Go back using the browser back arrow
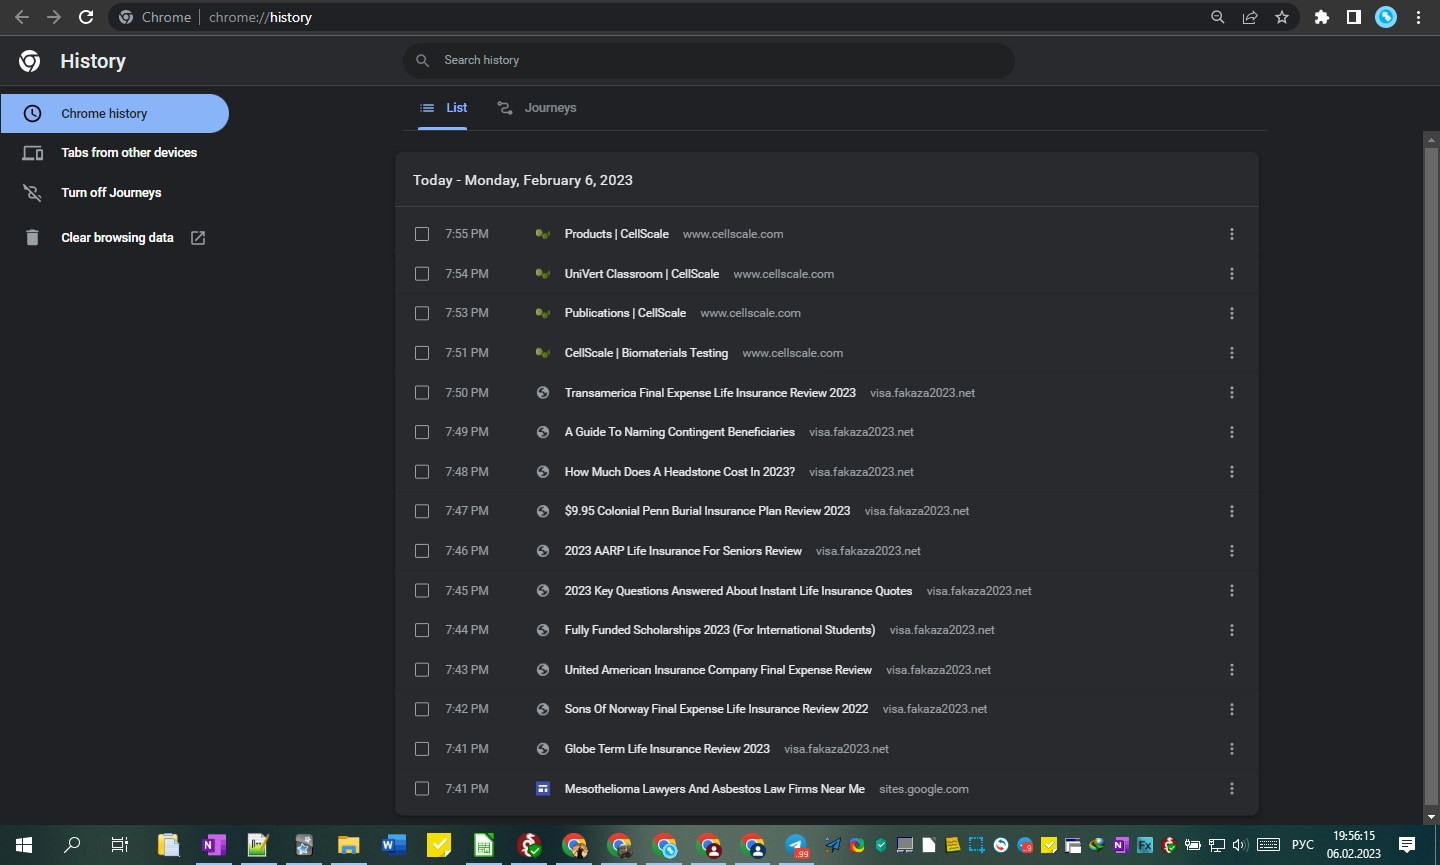 (22, 17)
